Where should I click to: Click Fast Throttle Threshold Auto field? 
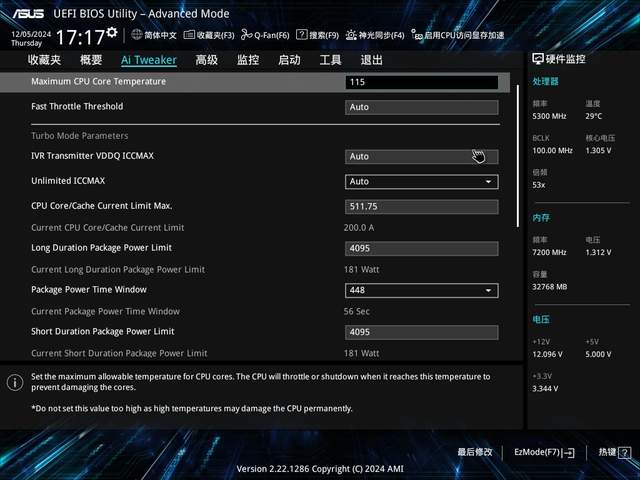[x=422, y=107]
